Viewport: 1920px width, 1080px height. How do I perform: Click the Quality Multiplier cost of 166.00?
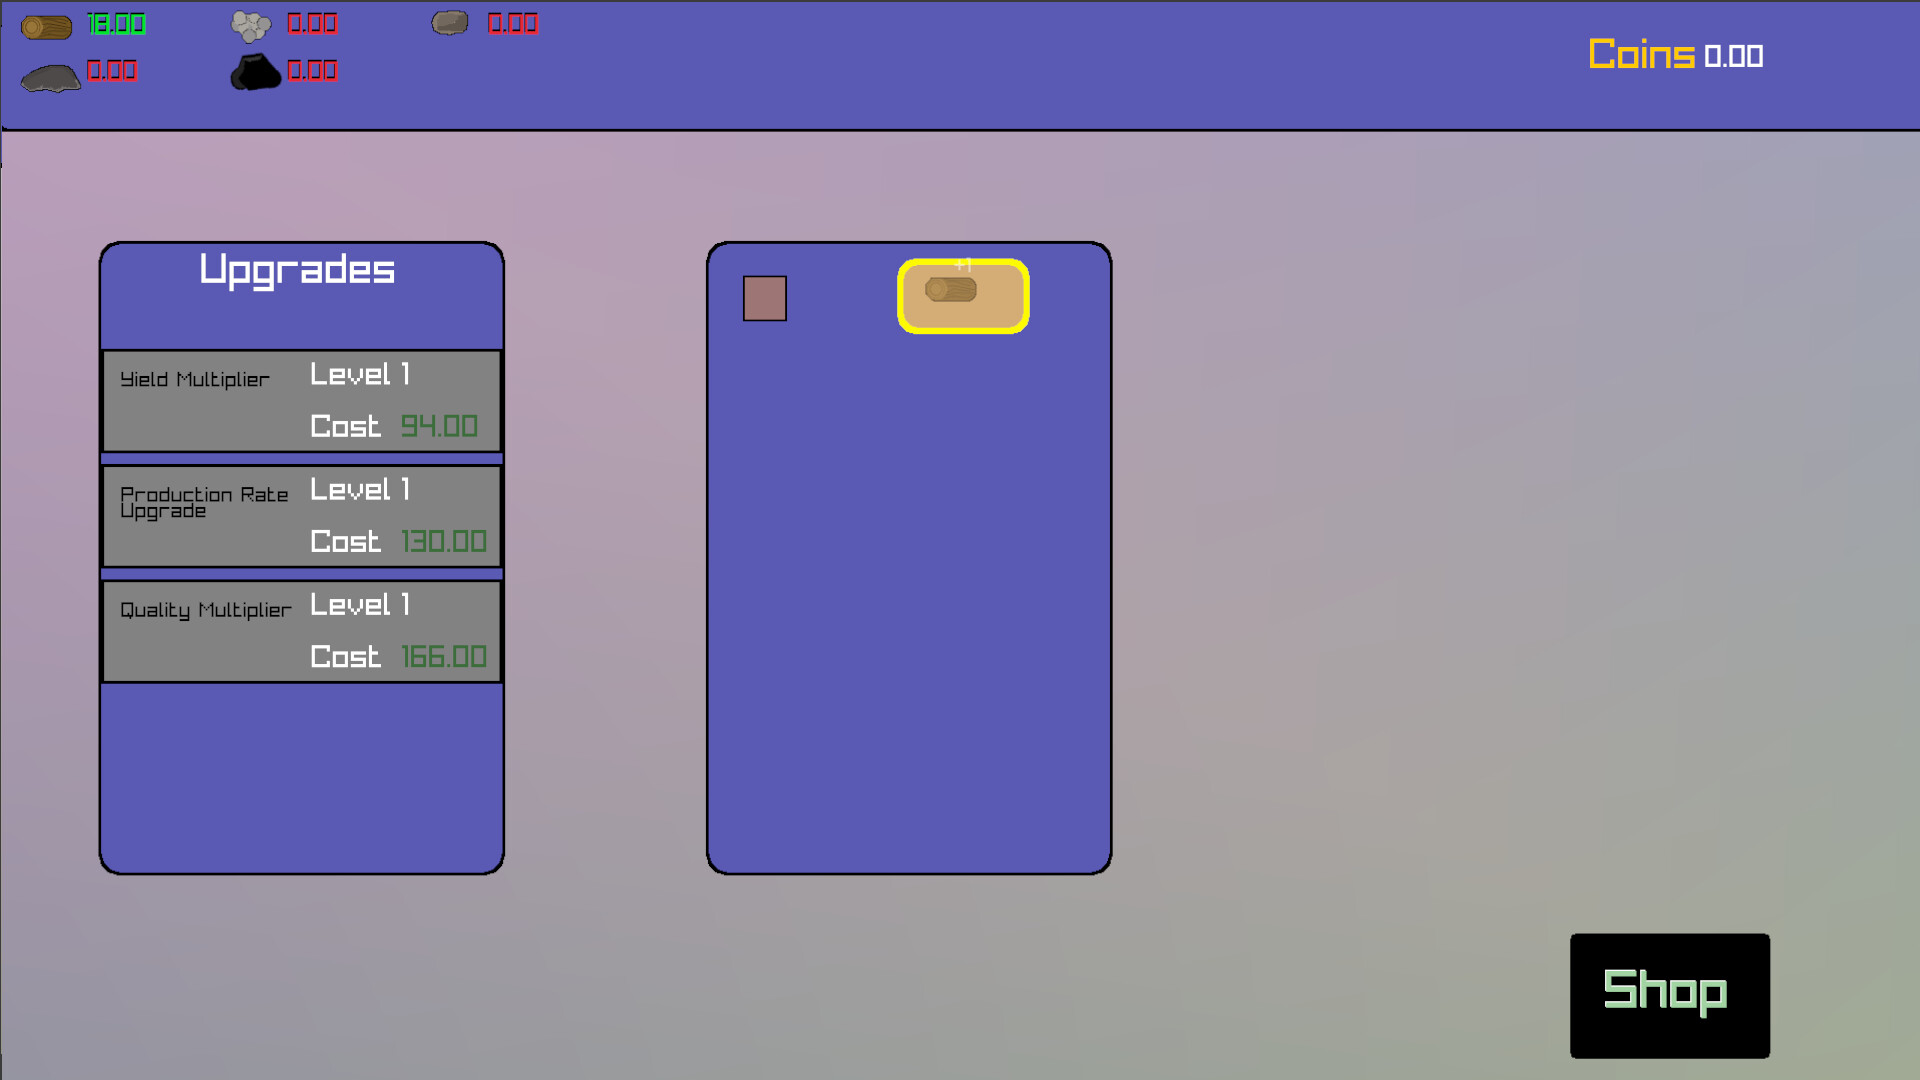coord(444,656)
